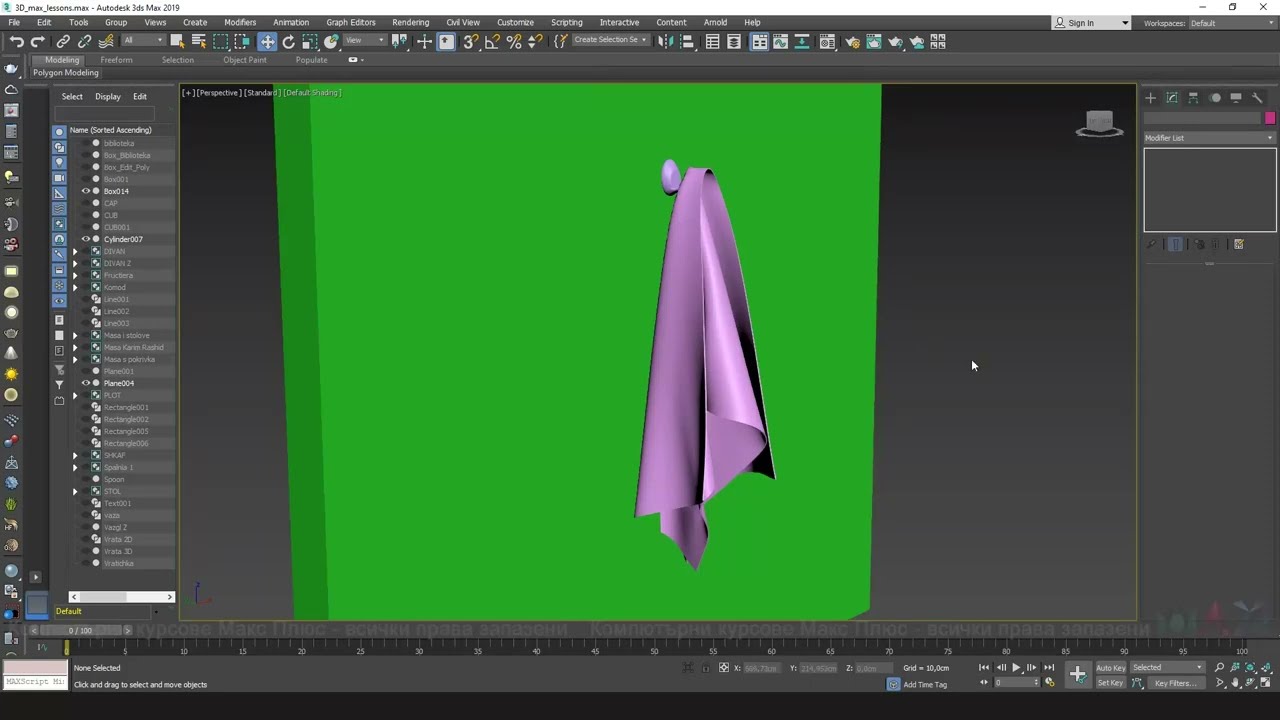The height and width of the screenshot is (720, 1280).
Task: Choose the Rectangular Selection Region tool
Action: point(220,41)
